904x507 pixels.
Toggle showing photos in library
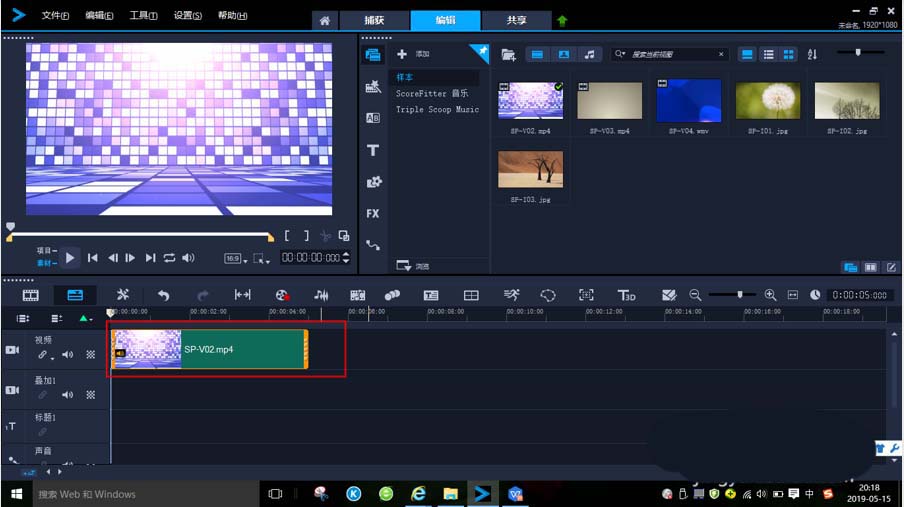pyautogui.click(x=563, y=54)
